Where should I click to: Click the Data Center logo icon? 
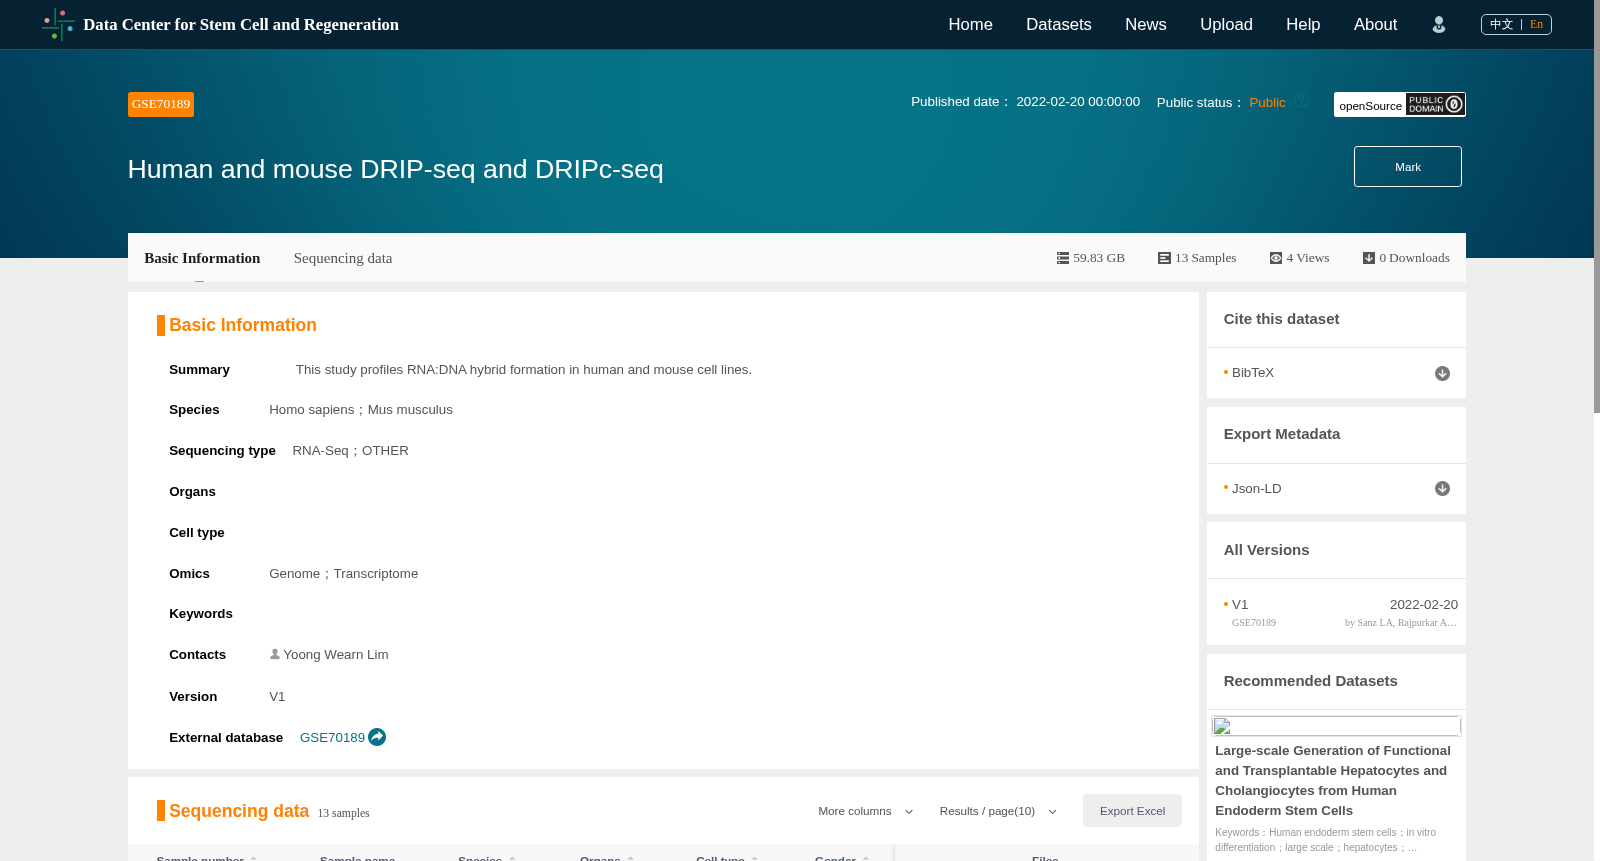click(59, 24)
